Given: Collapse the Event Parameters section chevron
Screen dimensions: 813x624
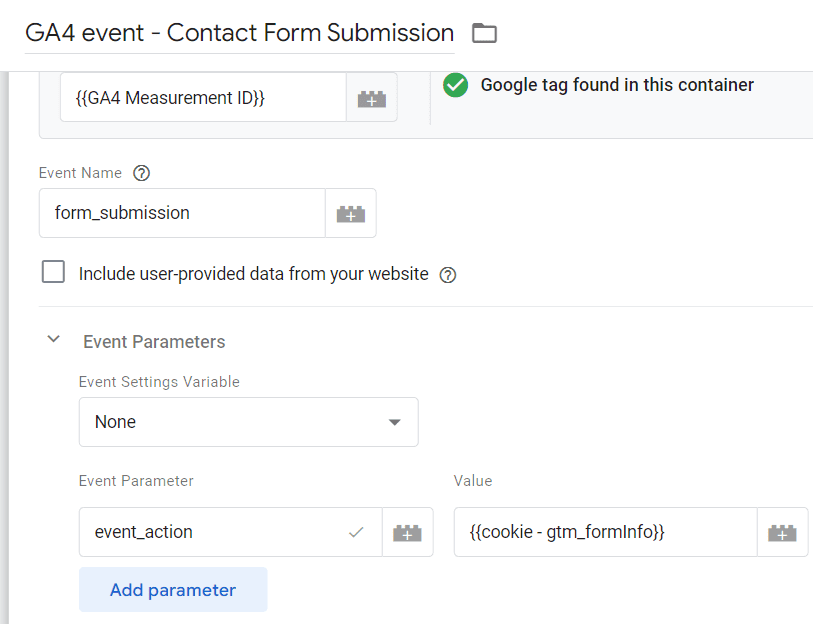Looking at the screenshot, I should point(54,340).
